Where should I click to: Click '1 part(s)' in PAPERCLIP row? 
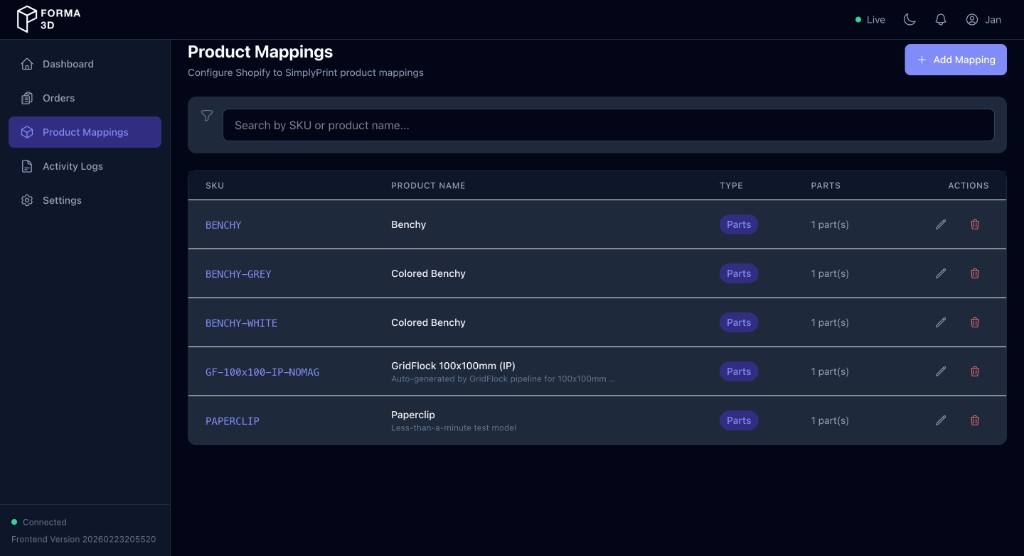[x=829, y=420]
